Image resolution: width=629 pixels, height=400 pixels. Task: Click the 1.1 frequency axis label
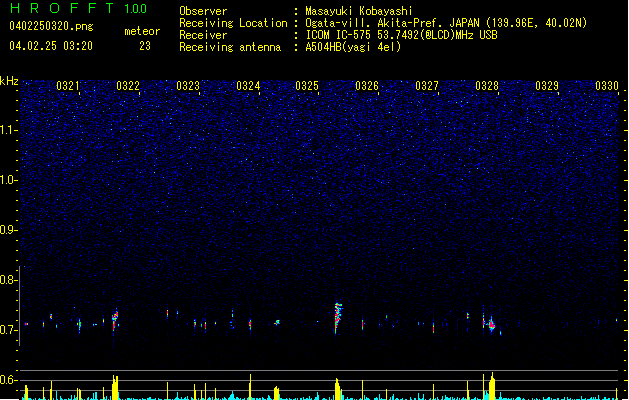pyautogui.click(x=9, y=130)
